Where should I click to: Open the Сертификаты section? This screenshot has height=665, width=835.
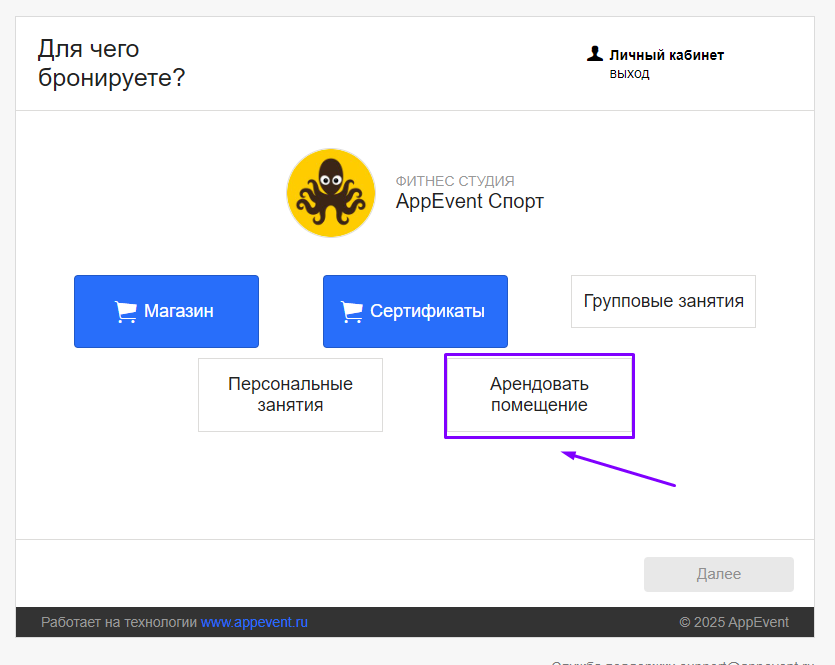coord(415,311)
